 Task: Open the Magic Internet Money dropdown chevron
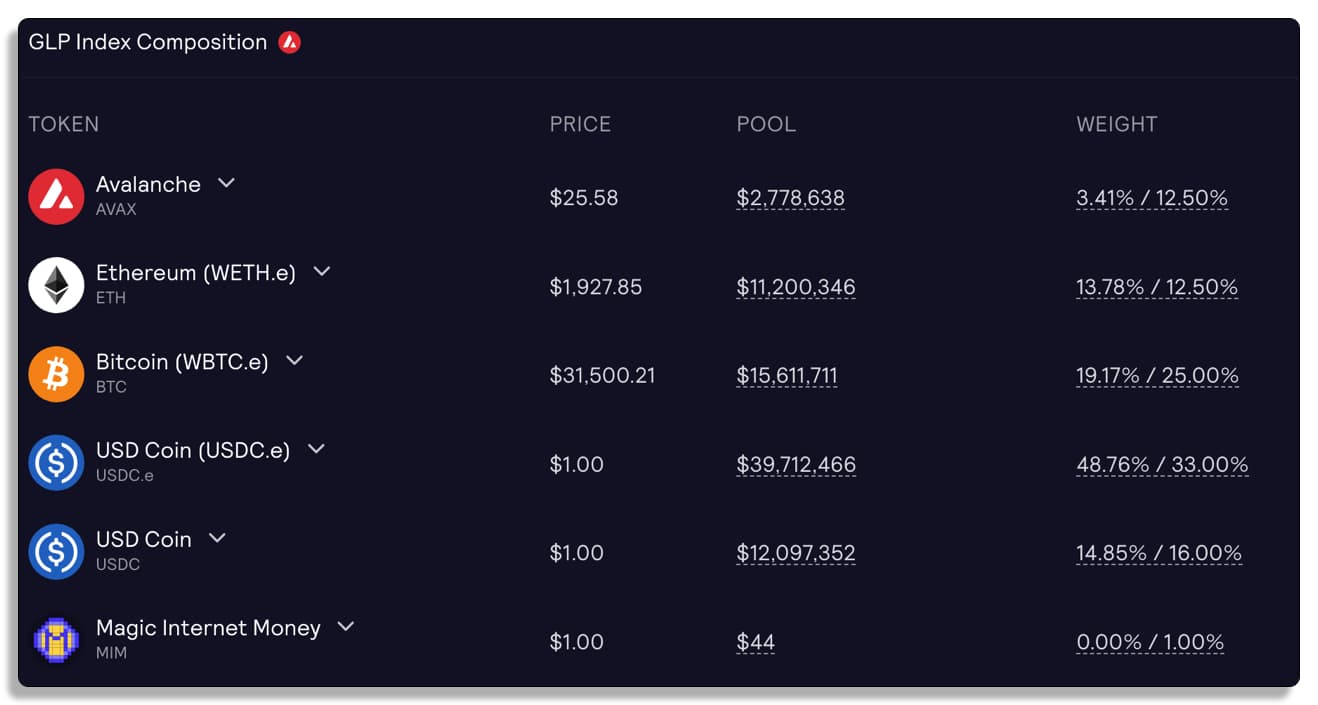[x=346, y=627]
